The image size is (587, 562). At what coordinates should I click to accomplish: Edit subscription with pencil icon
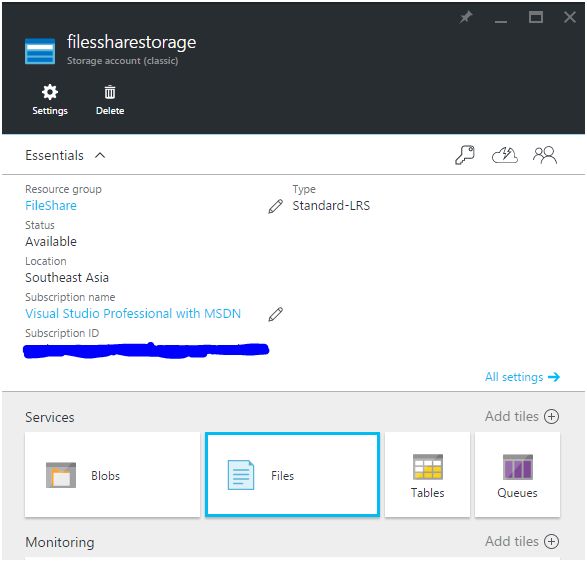(x=275, y=314)
